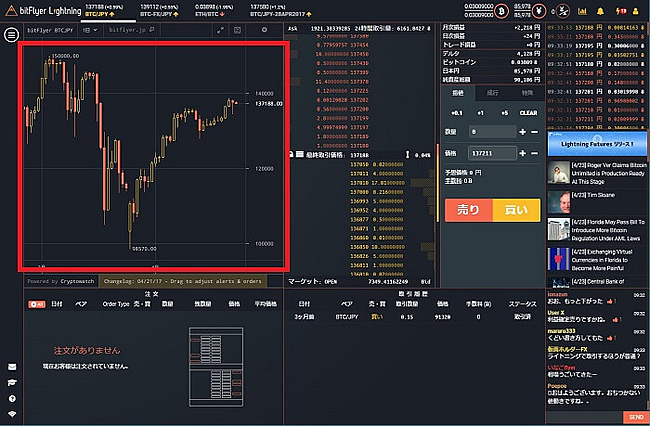
Task: Open the Powered by Cryptowatch link
Action: point(61,281)
